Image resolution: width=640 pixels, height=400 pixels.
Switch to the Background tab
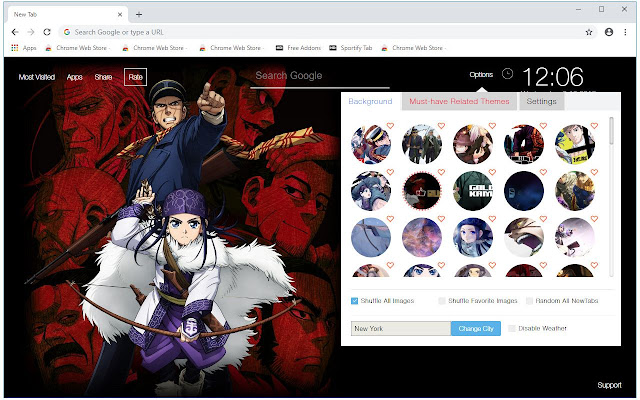(x=370, y=101)
